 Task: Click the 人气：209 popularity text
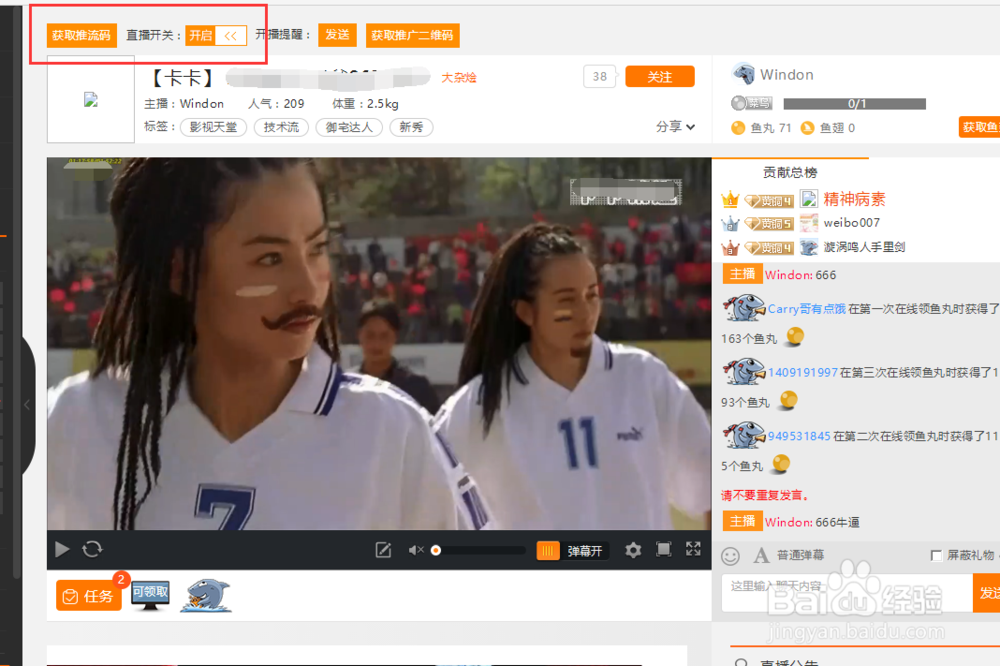(x=276, y=103)
